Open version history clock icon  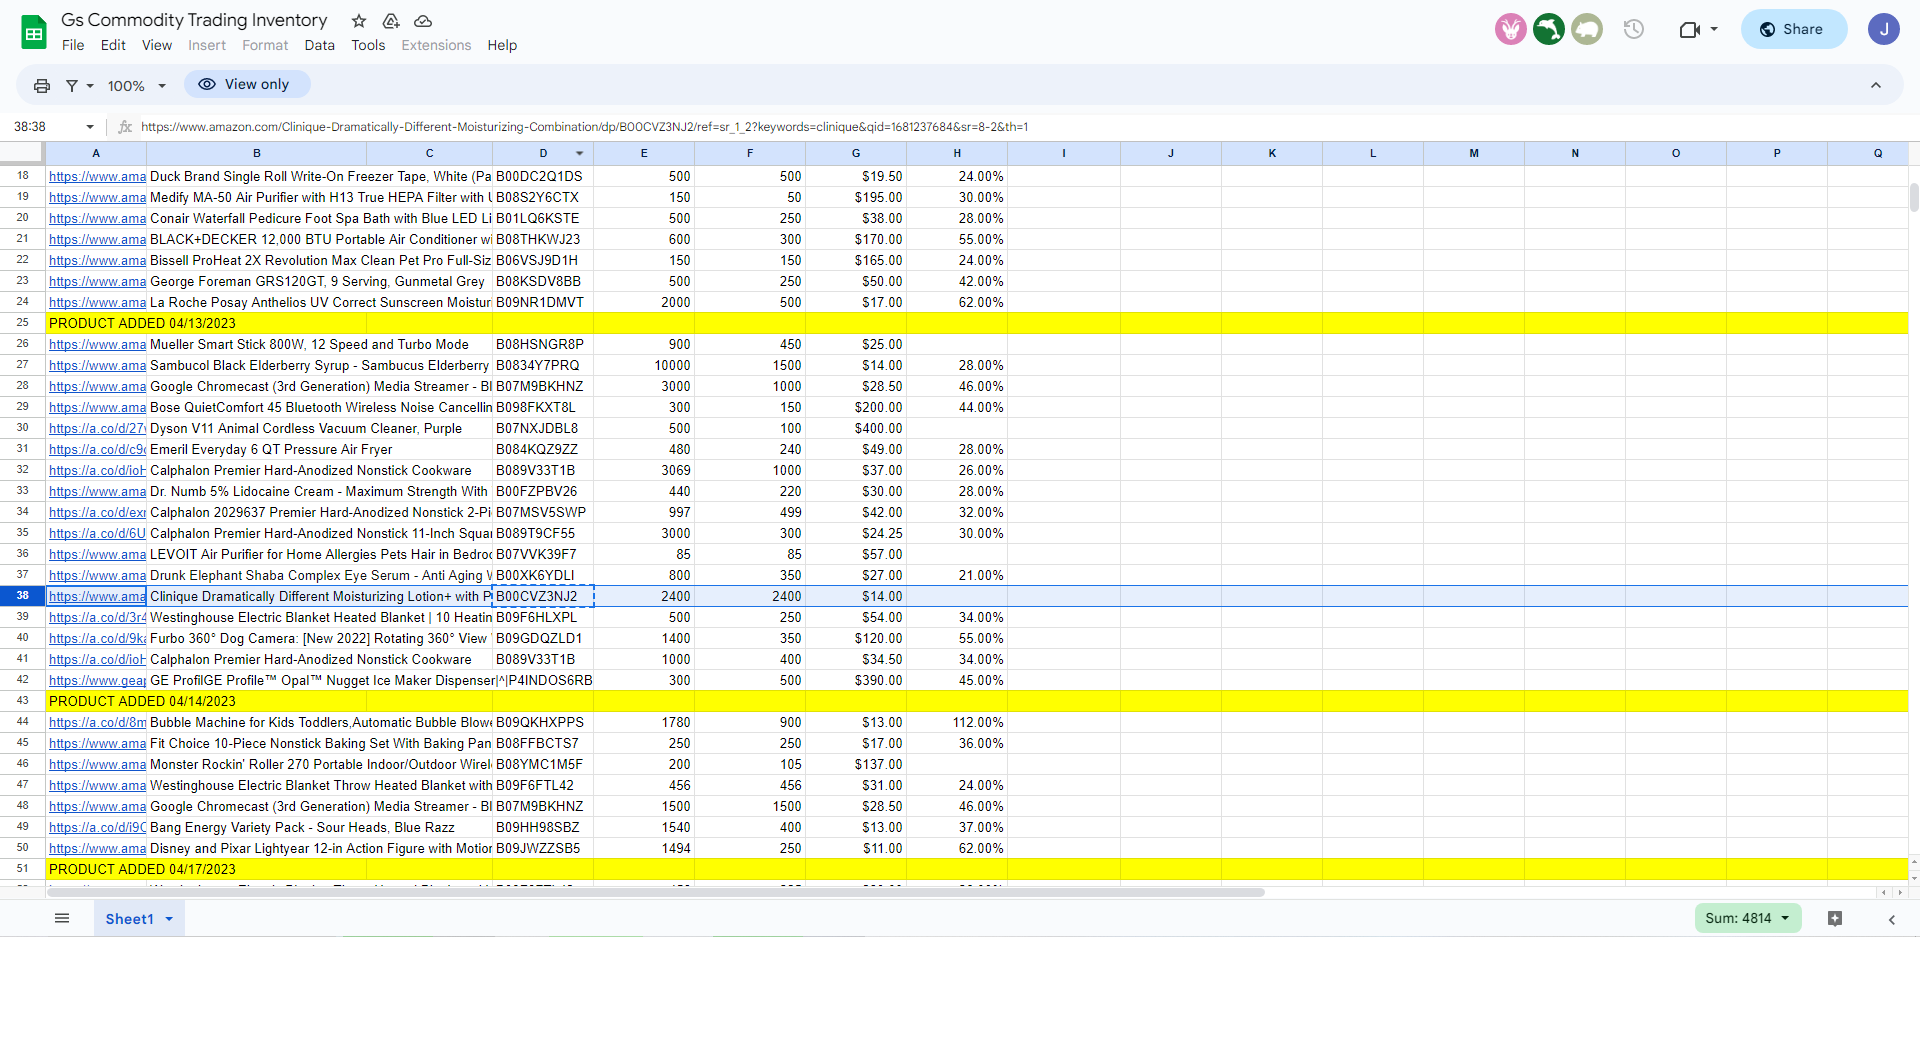[x=1634, y=29]
